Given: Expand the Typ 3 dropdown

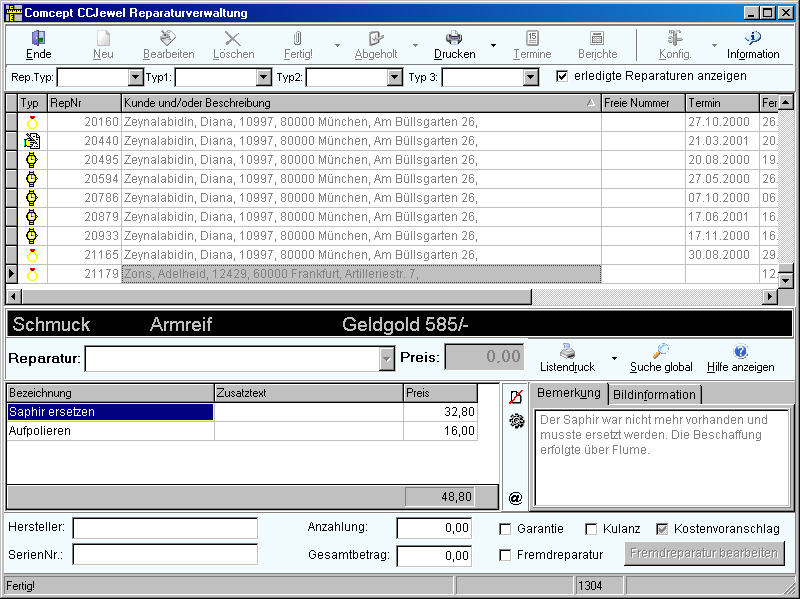Looking at the screenshot, I should [x=531, y=77].
